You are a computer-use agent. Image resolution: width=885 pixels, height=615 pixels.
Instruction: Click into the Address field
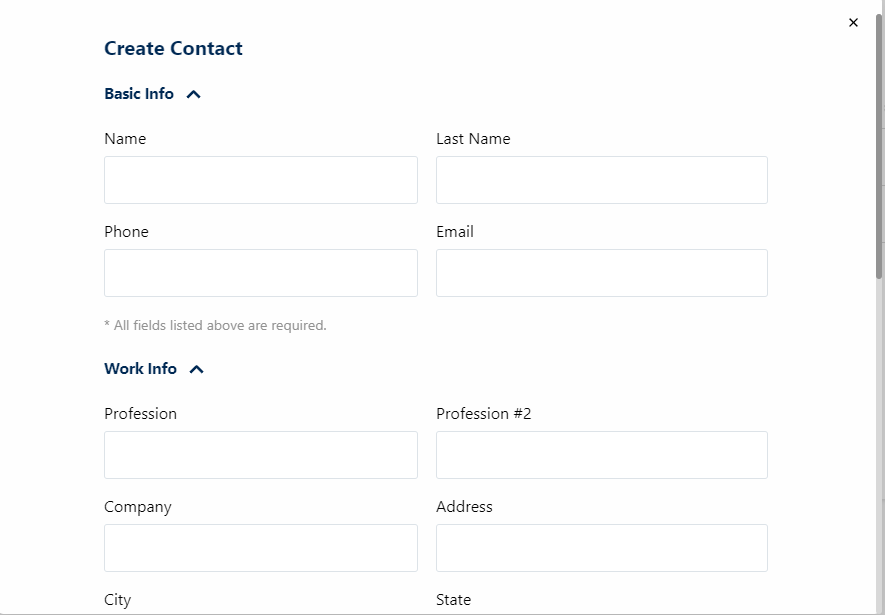point(602,548)
